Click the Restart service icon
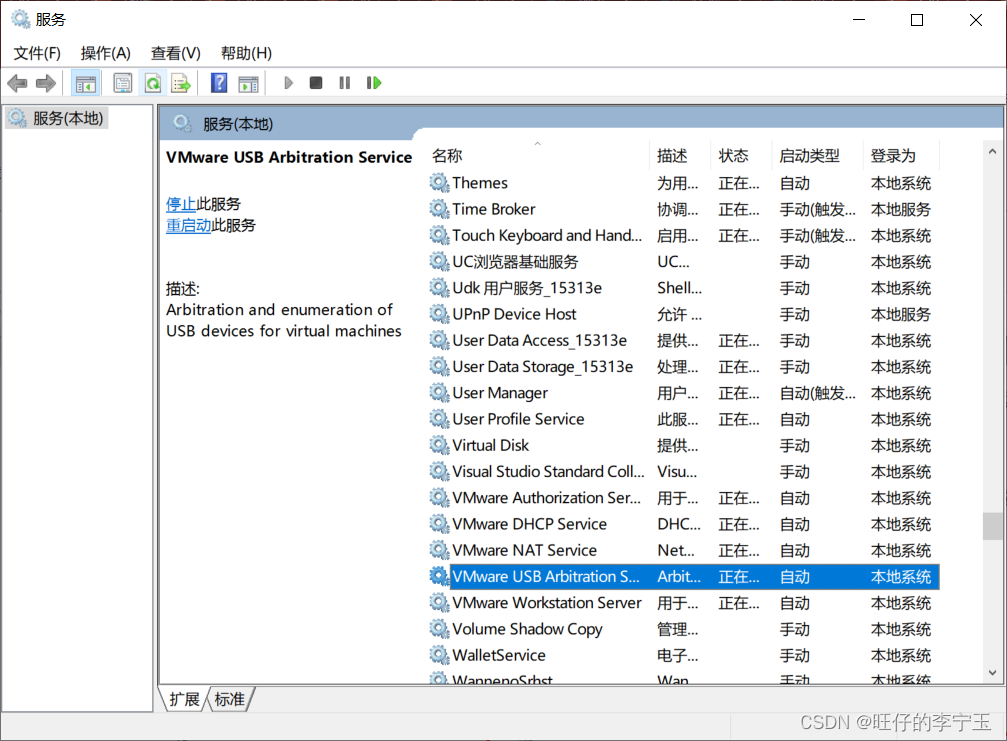This screenshot has width=1007, height=741. click(x=374, y=83)
